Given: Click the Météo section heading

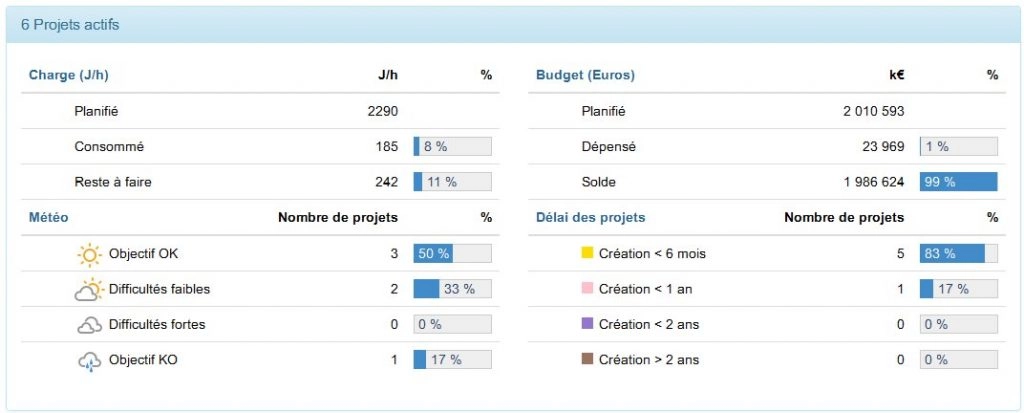Looking at the screenshot, I should coord(48,218).
